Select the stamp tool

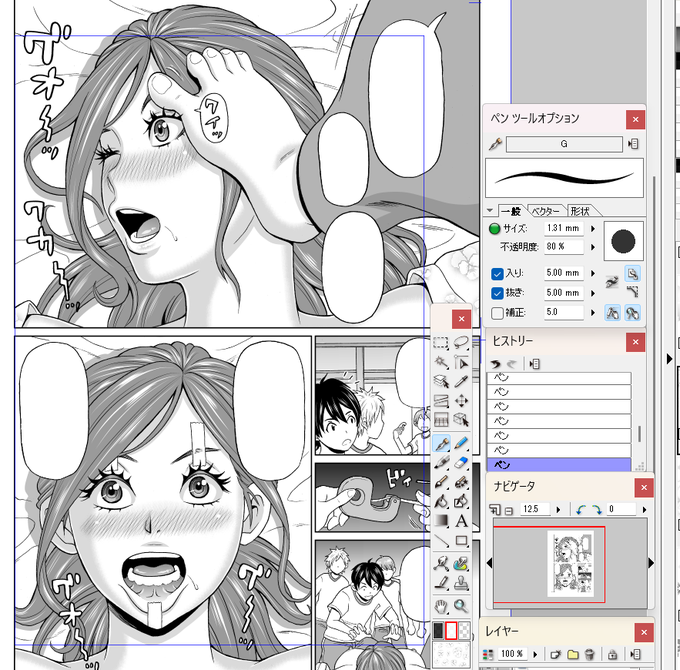461,584
